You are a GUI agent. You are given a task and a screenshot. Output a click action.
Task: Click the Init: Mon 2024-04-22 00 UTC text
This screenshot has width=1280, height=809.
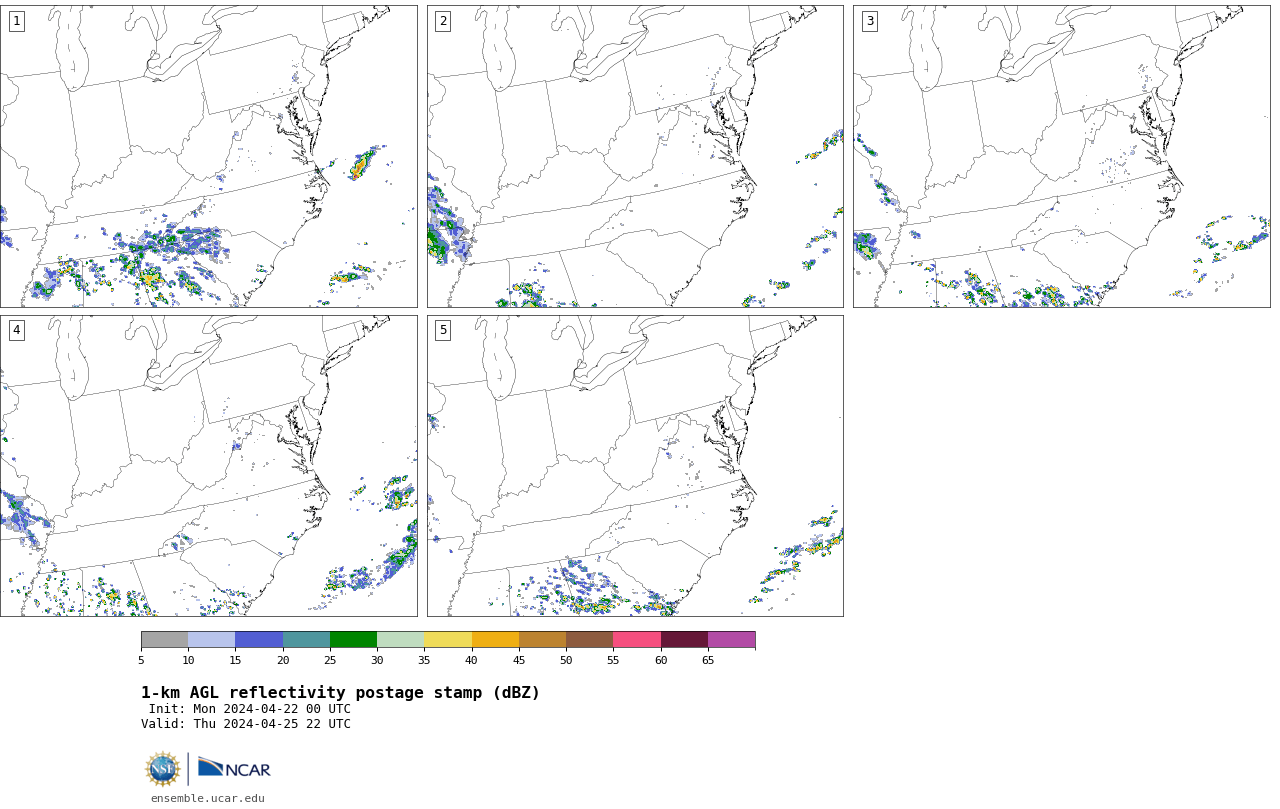[250, 709]
